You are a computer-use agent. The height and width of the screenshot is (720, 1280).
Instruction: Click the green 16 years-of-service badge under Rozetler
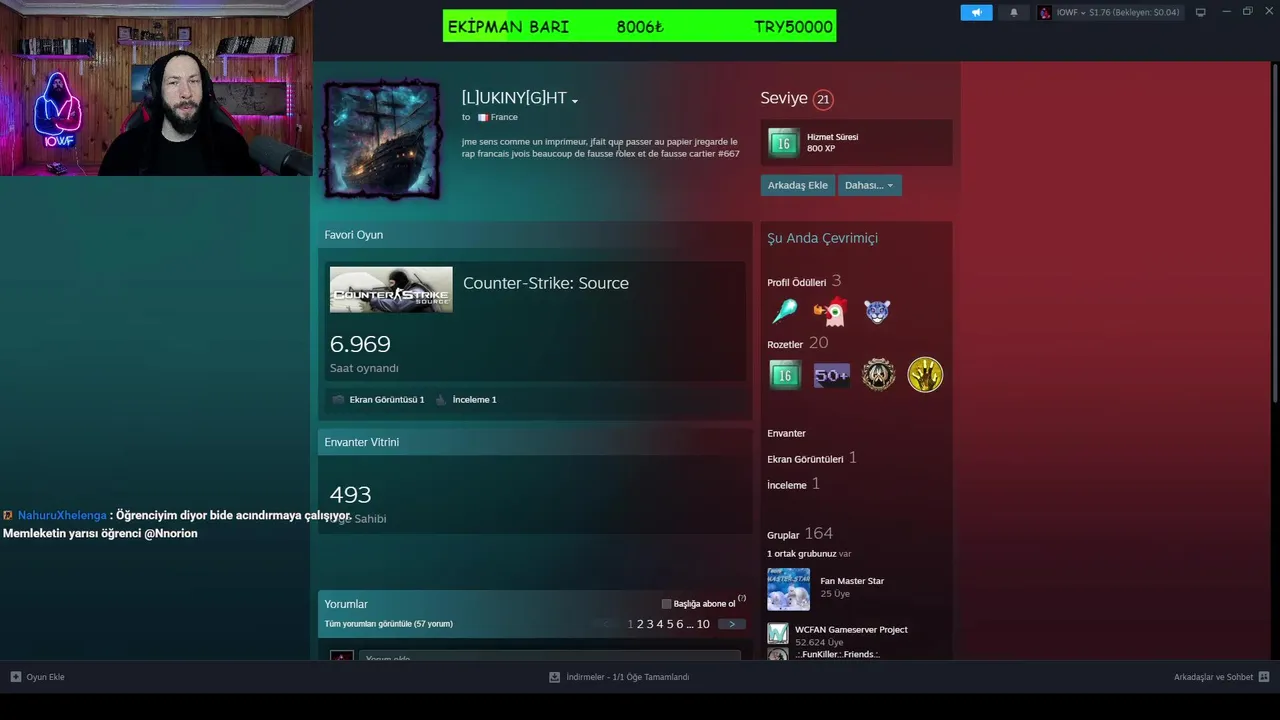[x=785, y=375]
